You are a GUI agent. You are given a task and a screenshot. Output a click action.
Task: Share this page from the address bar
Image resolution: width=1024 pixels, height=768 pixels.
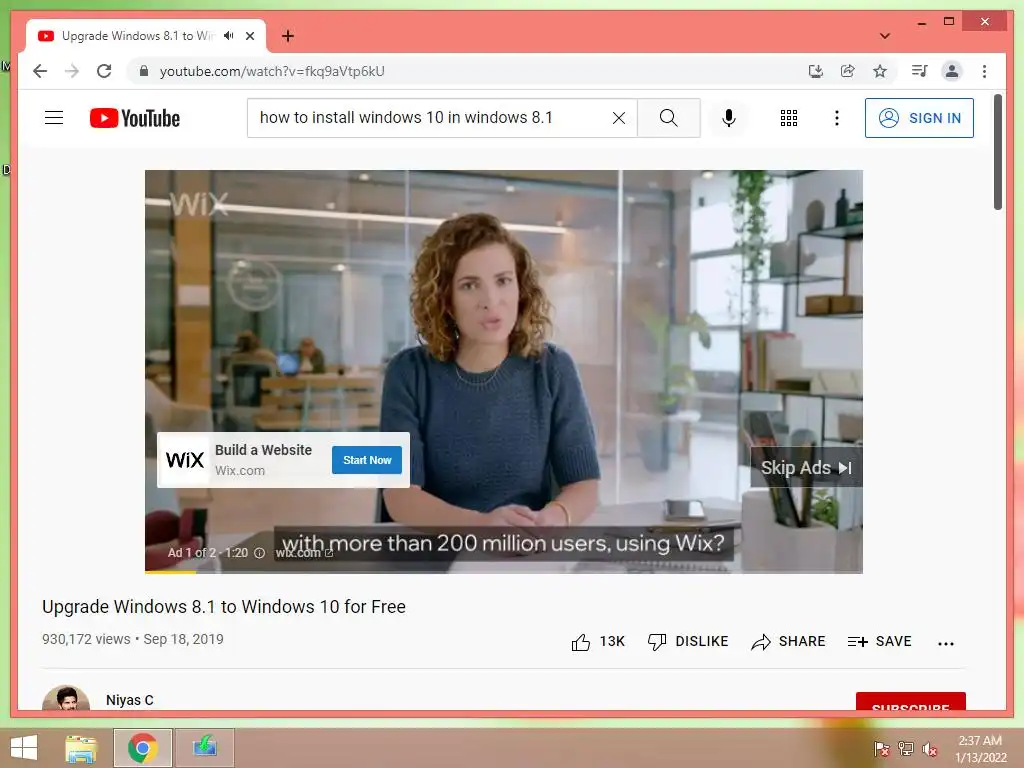click(848, 71)
